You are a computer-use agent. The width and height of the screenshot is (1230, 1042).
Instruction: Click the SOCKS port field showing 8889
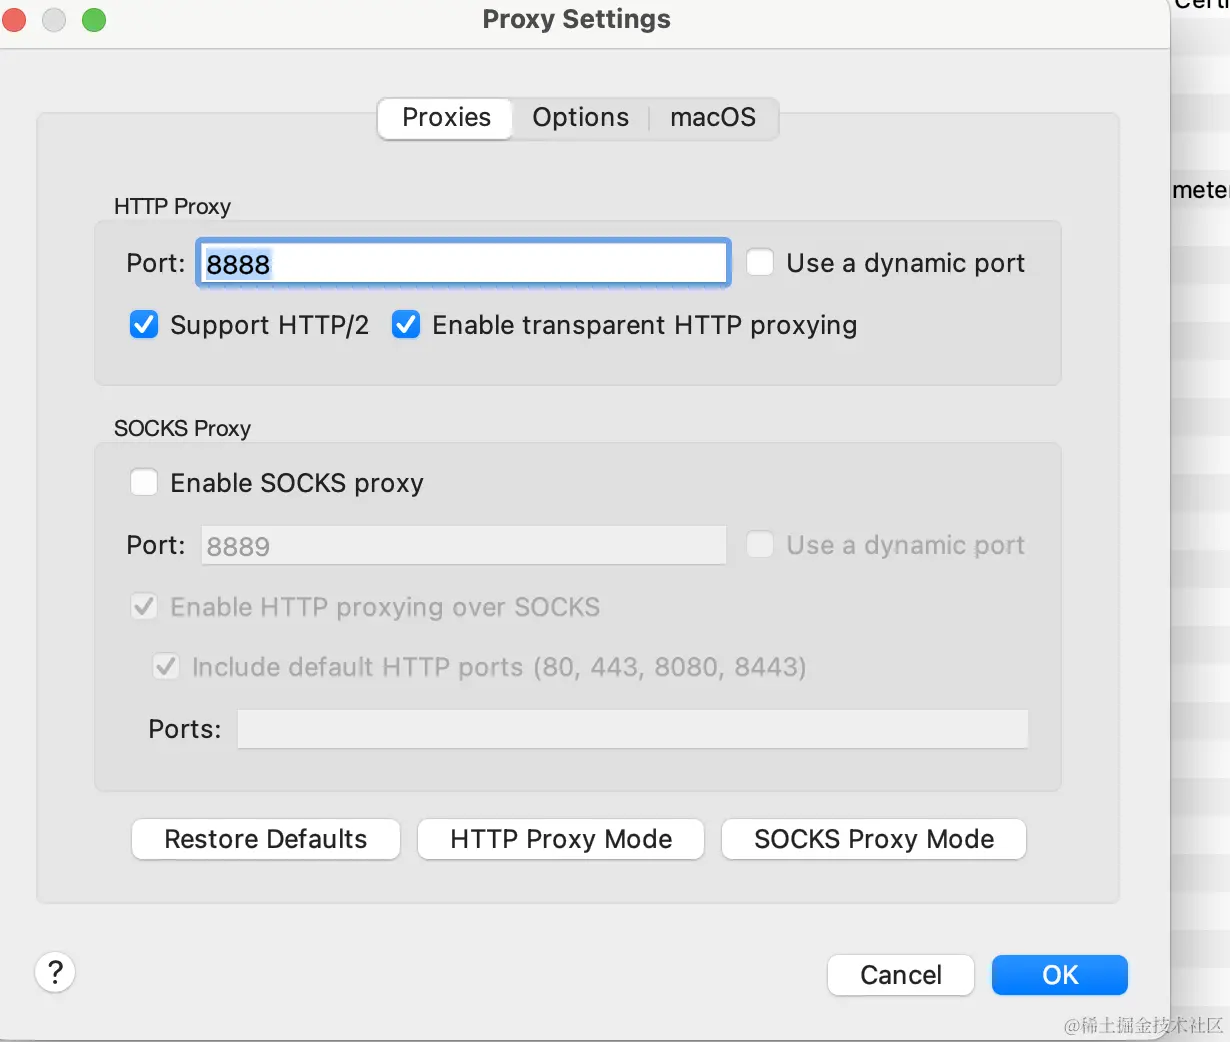[463, 546]
